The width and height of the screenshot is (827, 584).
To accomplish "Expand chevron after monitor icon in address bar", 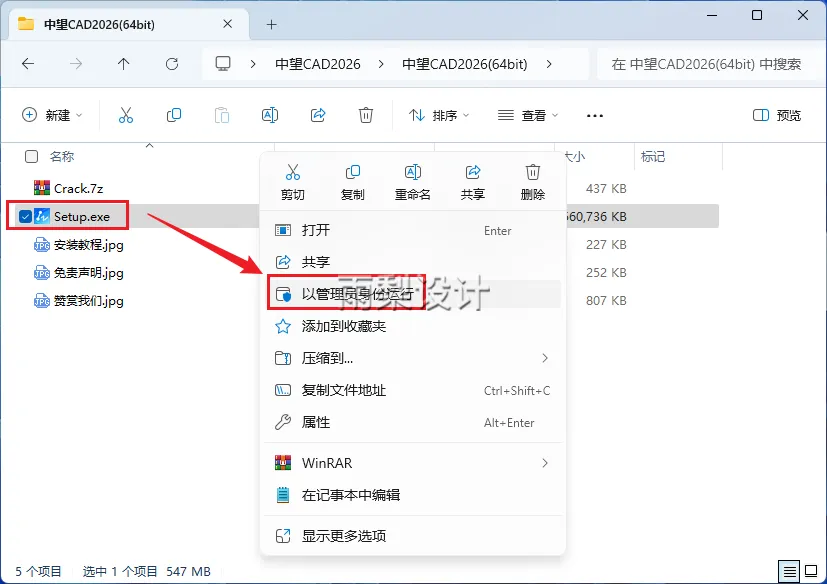I will [253, 64].
